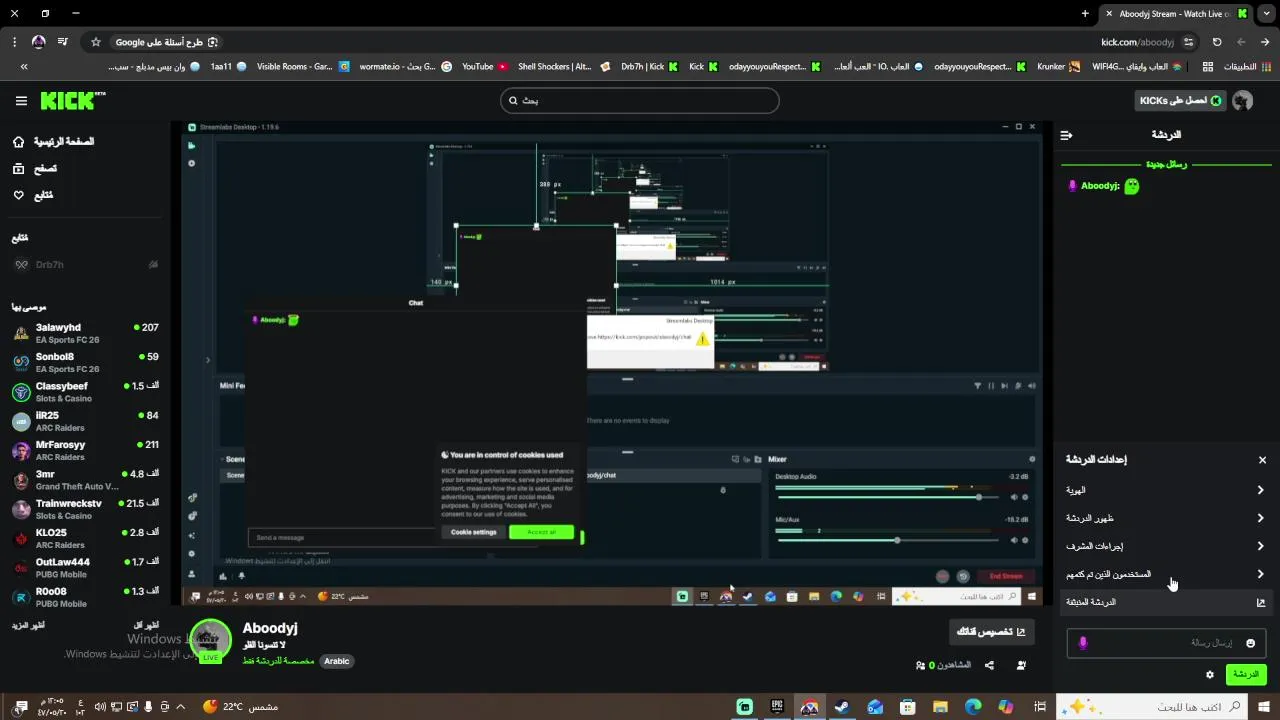The image size is (1280, 720).
Task: Open recommended channel Sonbol8
Action: (85, 362)
